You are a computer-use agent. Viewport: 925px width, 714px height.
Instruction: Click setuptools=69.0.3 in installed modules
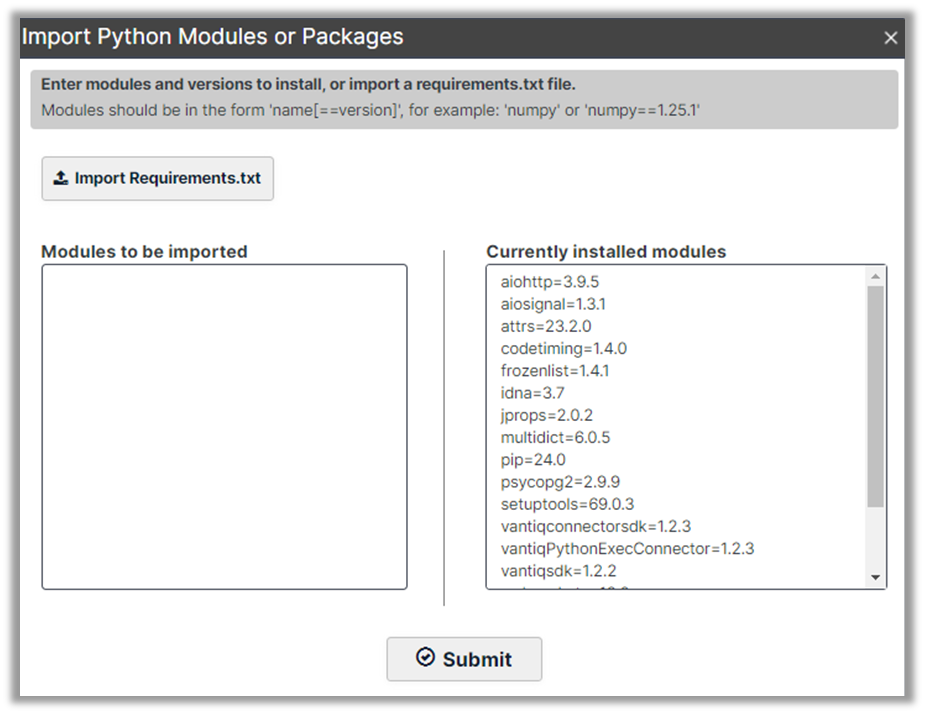567,504
